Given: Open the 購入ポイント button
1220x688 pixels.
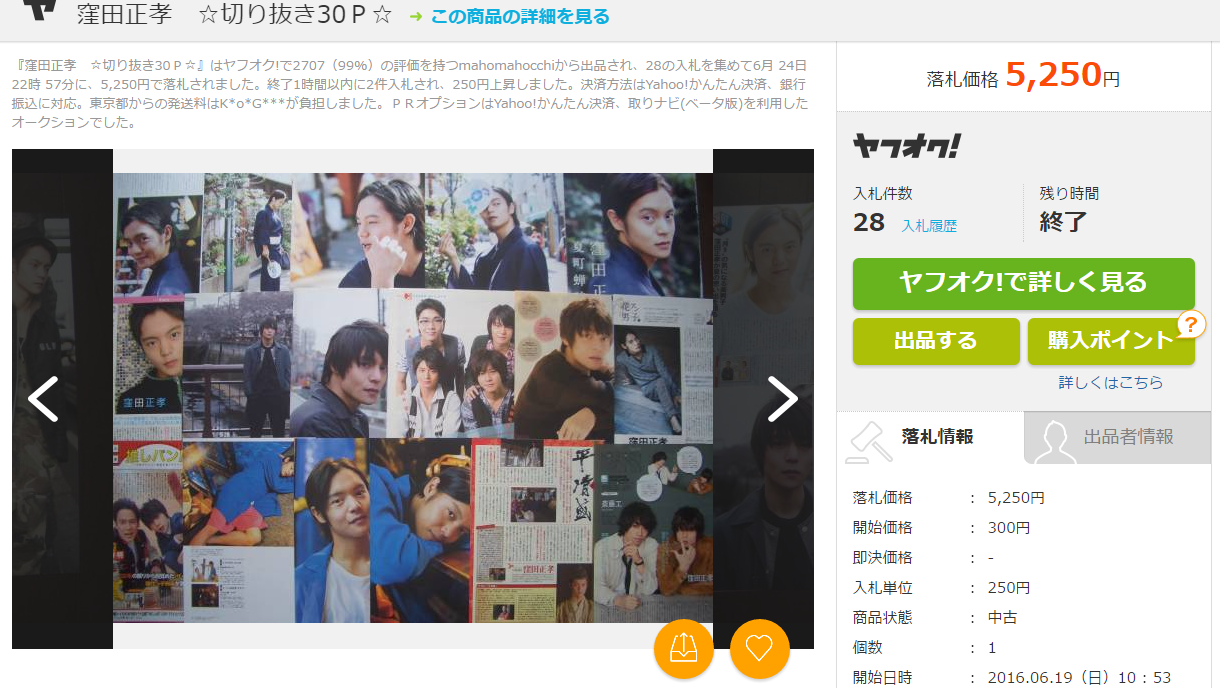Looking at the screenshot, I should (x=1111, y=341).
